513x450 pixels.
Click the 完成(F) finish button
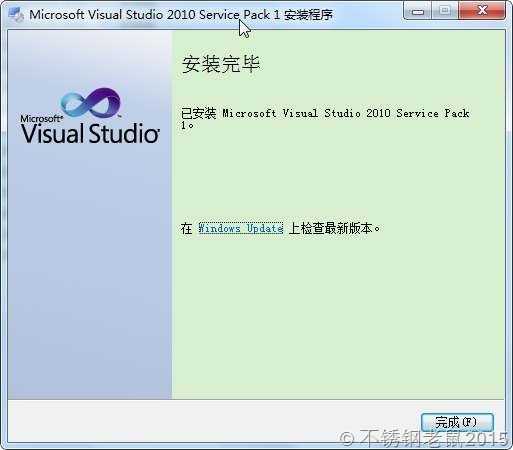click(x=457, y=422)
